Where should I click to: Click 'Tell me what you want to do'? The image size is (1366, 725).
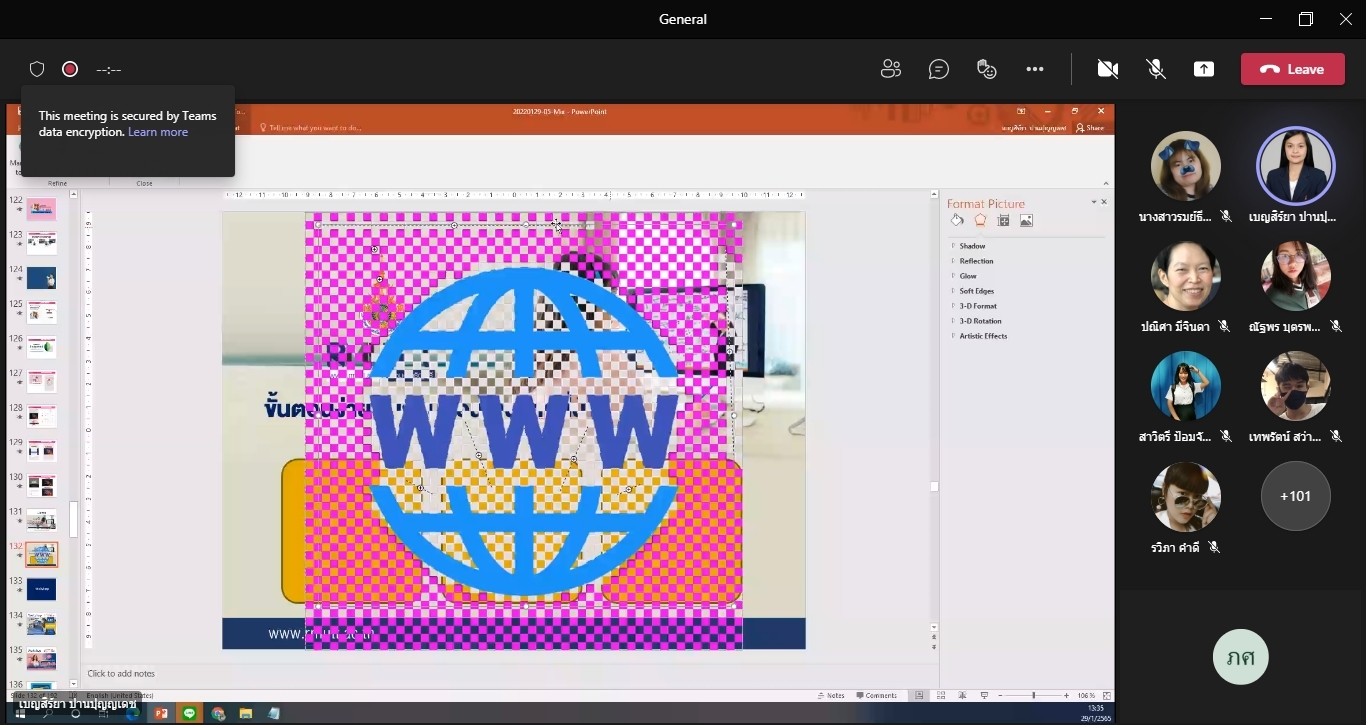tap(310, 128)
